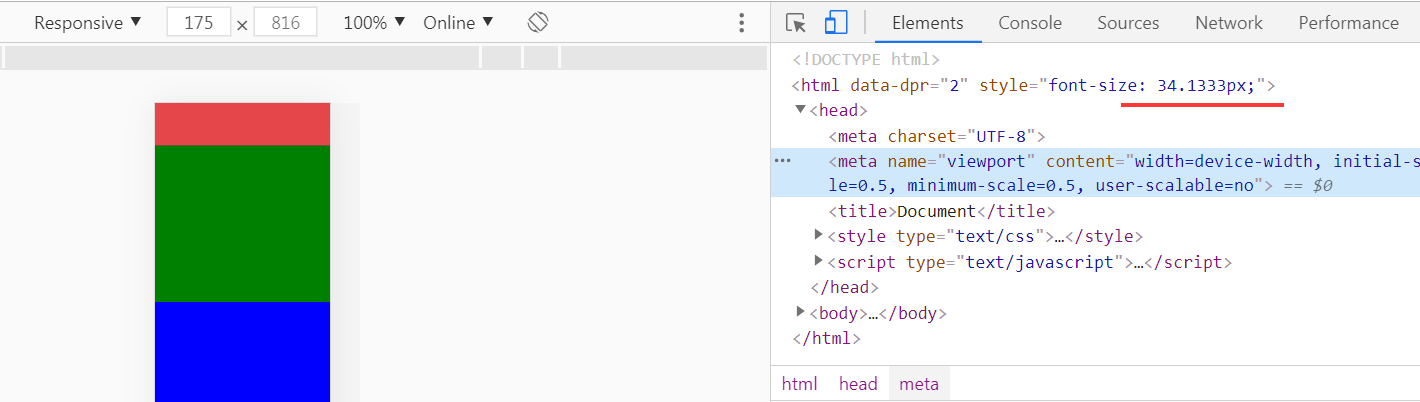This screenshot has width=1420, height=402.
Task: Toggle the device toolbar icon
Action: [x=835, y=22]
